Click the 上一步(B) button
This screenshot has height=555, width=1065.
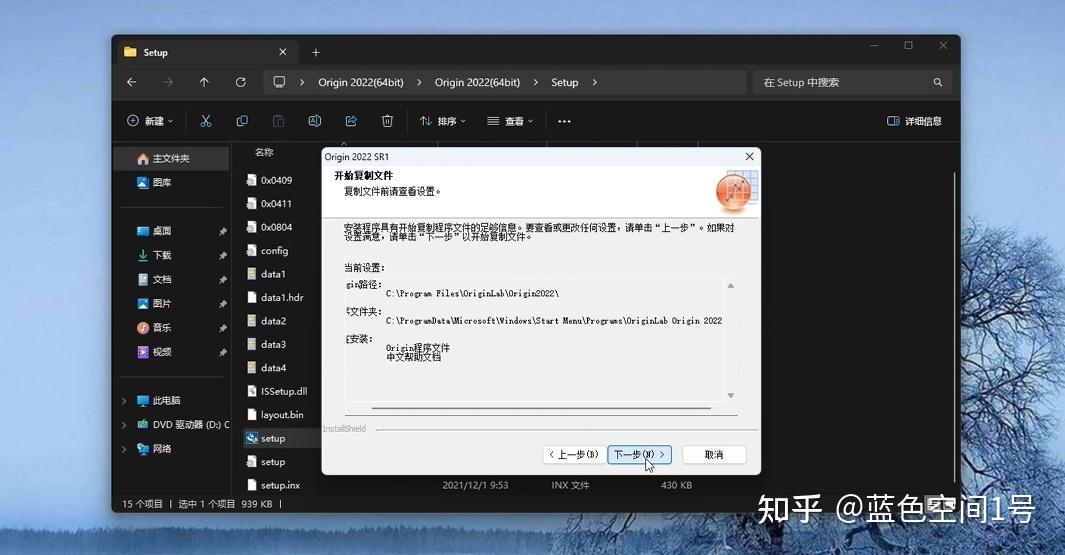tap(574, 454)
